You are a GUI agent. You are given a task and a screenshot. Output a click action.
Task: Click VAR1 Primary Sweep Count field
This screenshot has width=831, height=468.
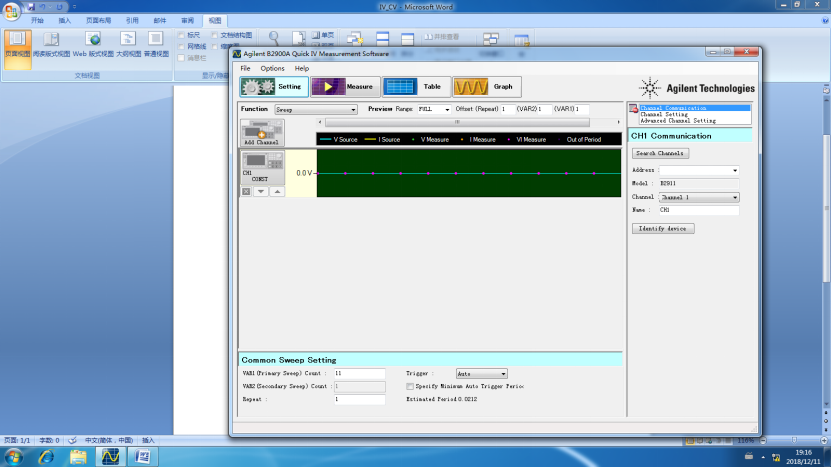(359, 374)
